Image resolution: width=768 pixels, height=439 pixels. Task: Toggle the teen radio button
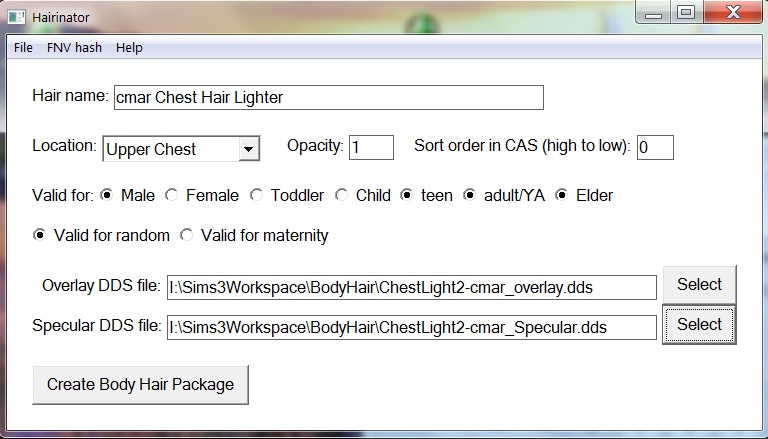click(407, 195)
